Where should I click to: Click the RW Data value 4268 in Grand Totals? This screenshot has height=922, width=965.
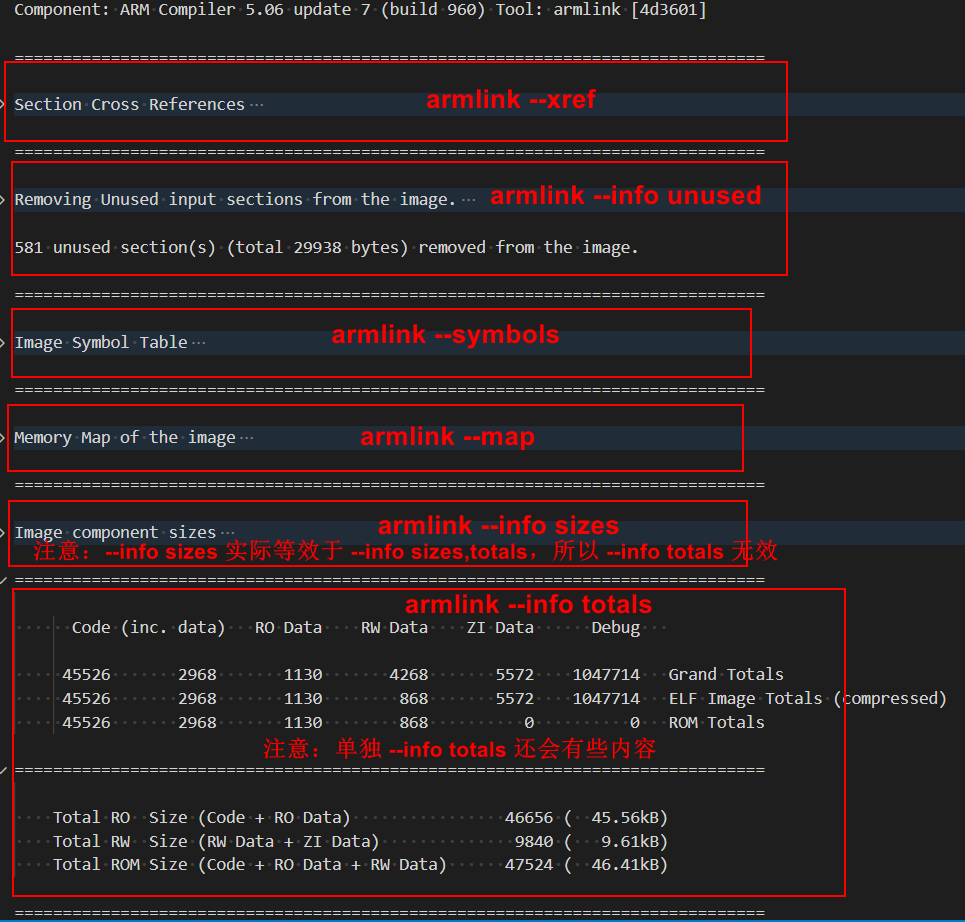(x=409, y=675)
